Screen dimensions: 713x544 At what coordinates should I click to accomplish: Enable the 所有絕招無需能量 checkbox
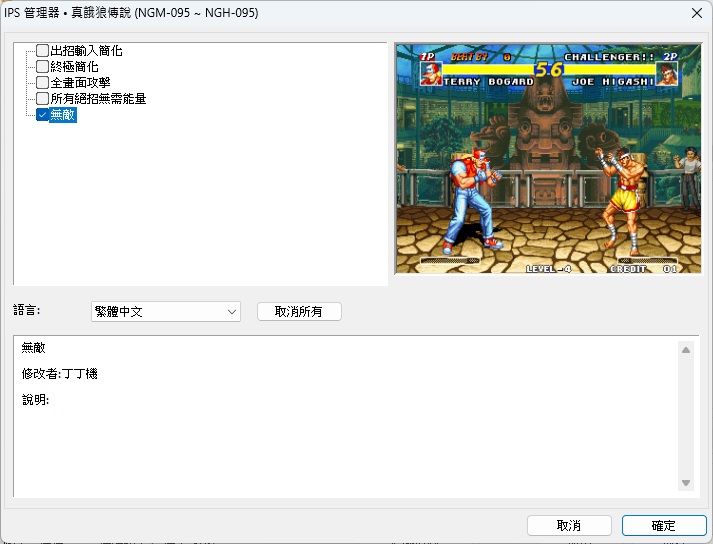[x=42, y=98]
